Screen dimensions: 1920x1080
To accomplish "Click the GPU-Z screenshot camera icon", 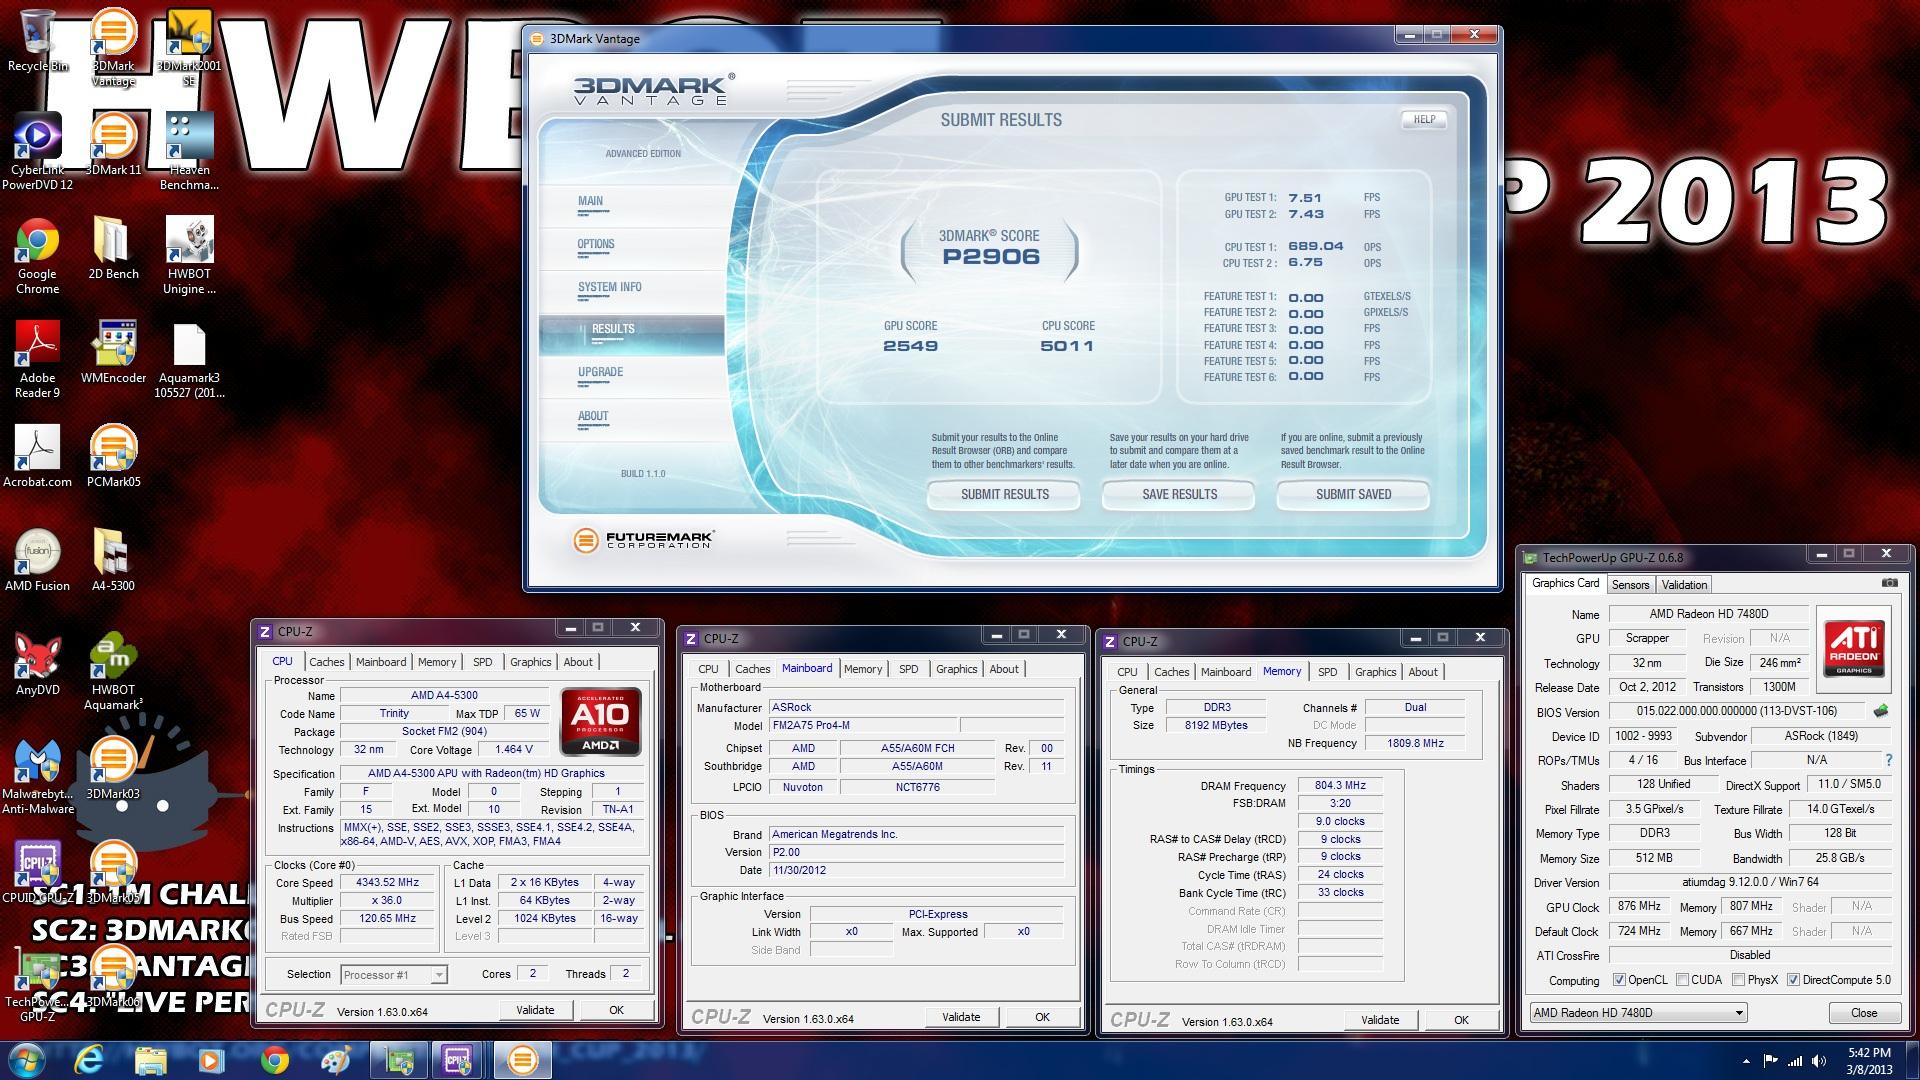I will [1889, 583].
